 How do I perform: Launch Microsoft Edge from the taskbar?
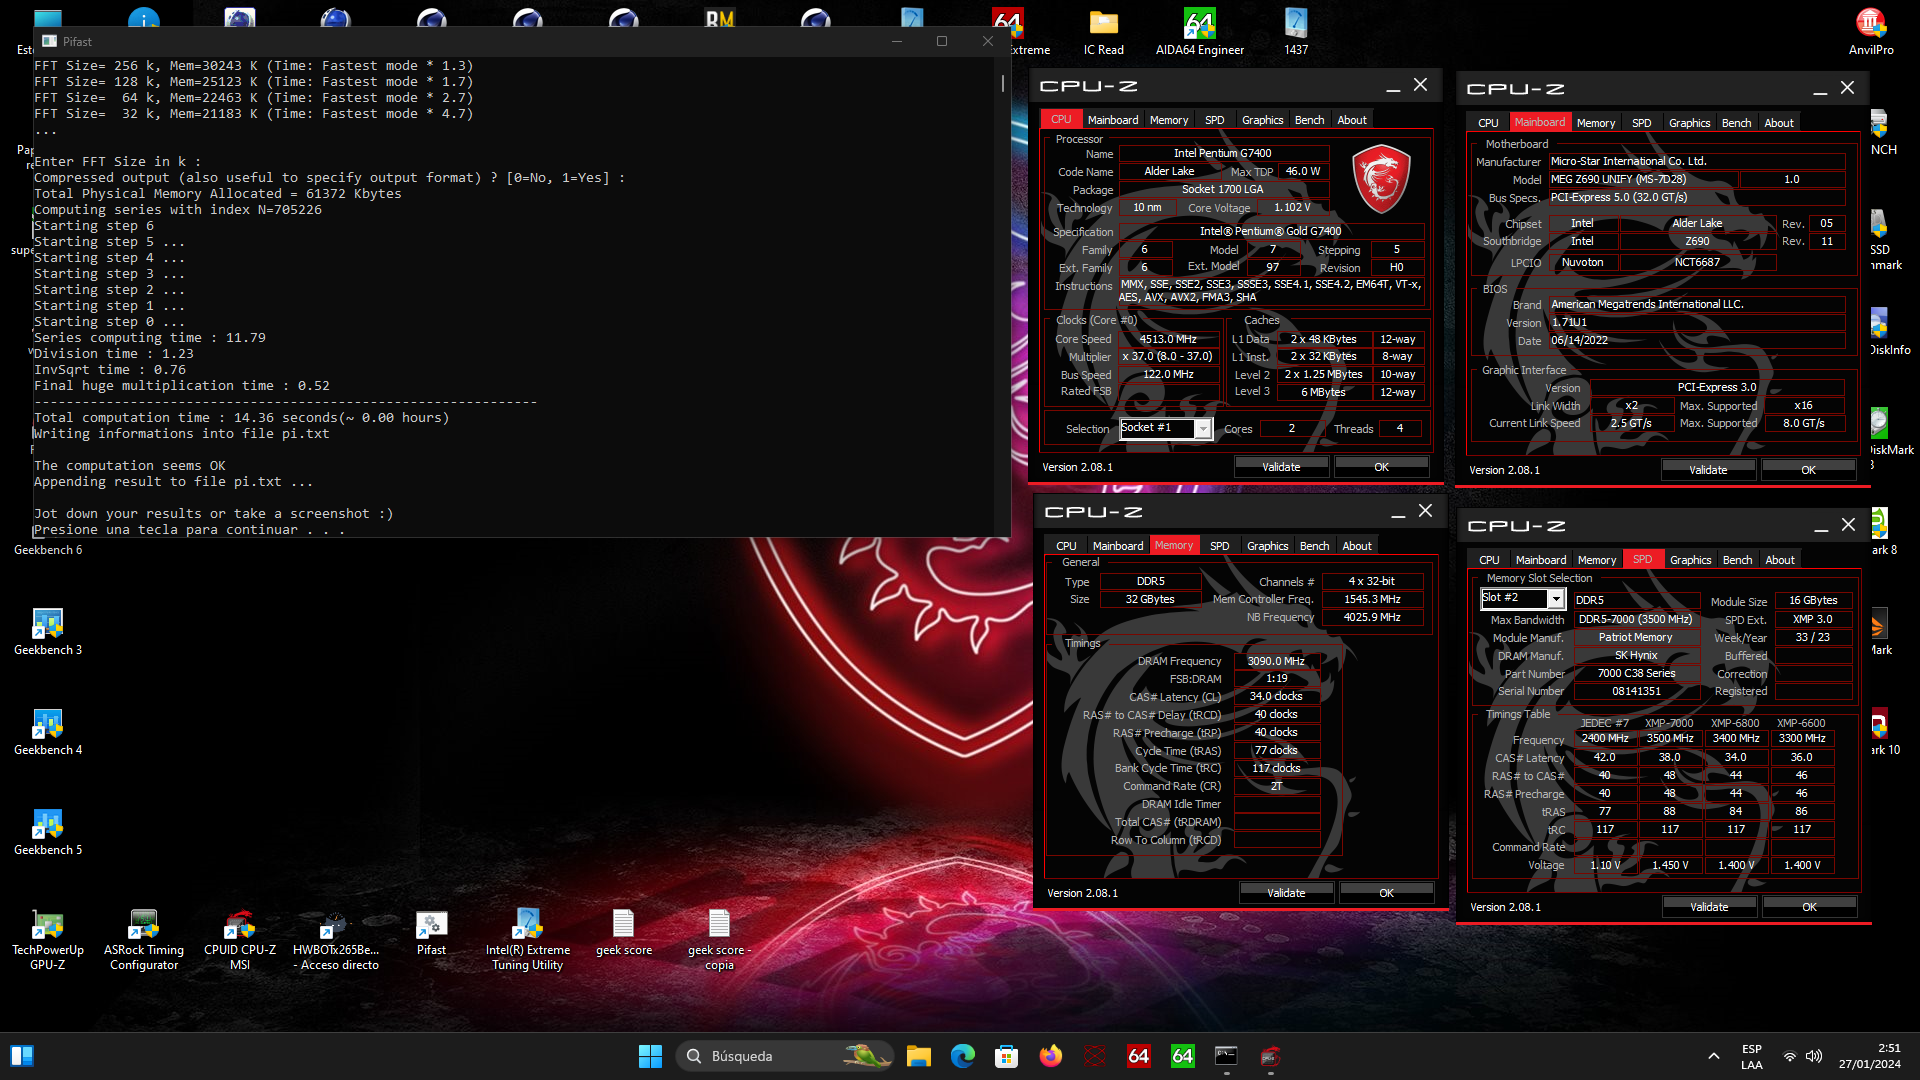coord(963,1056)
